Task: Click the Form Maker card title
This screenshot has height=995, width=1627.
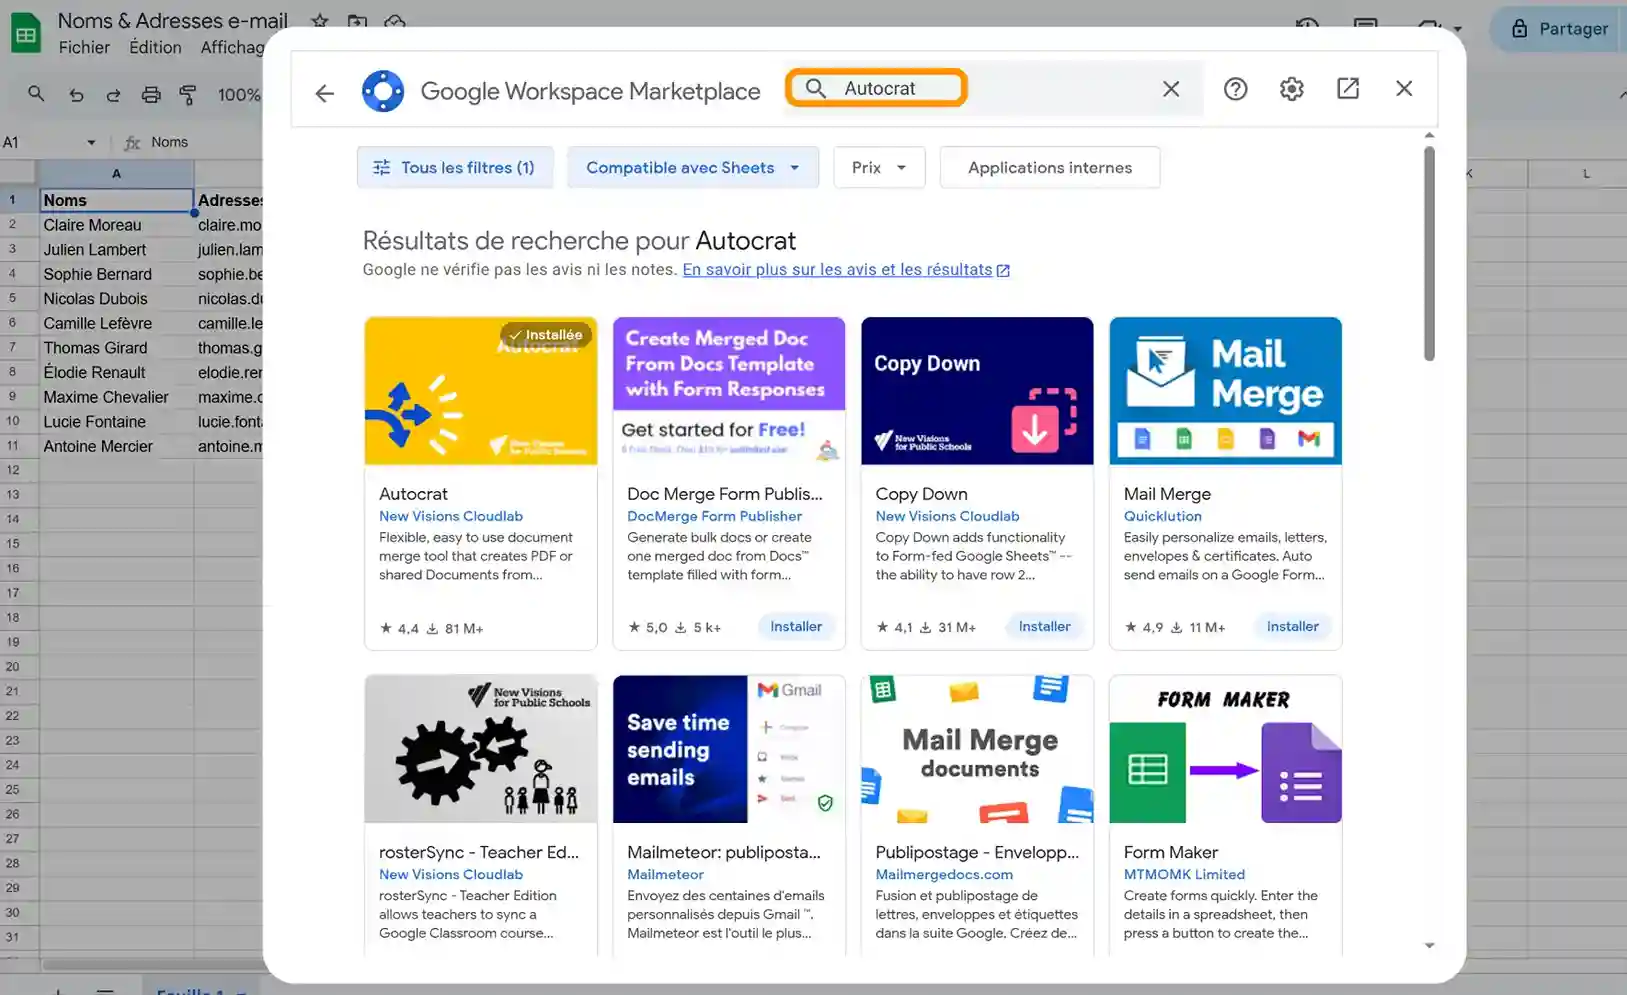Action: (1170, 852)
